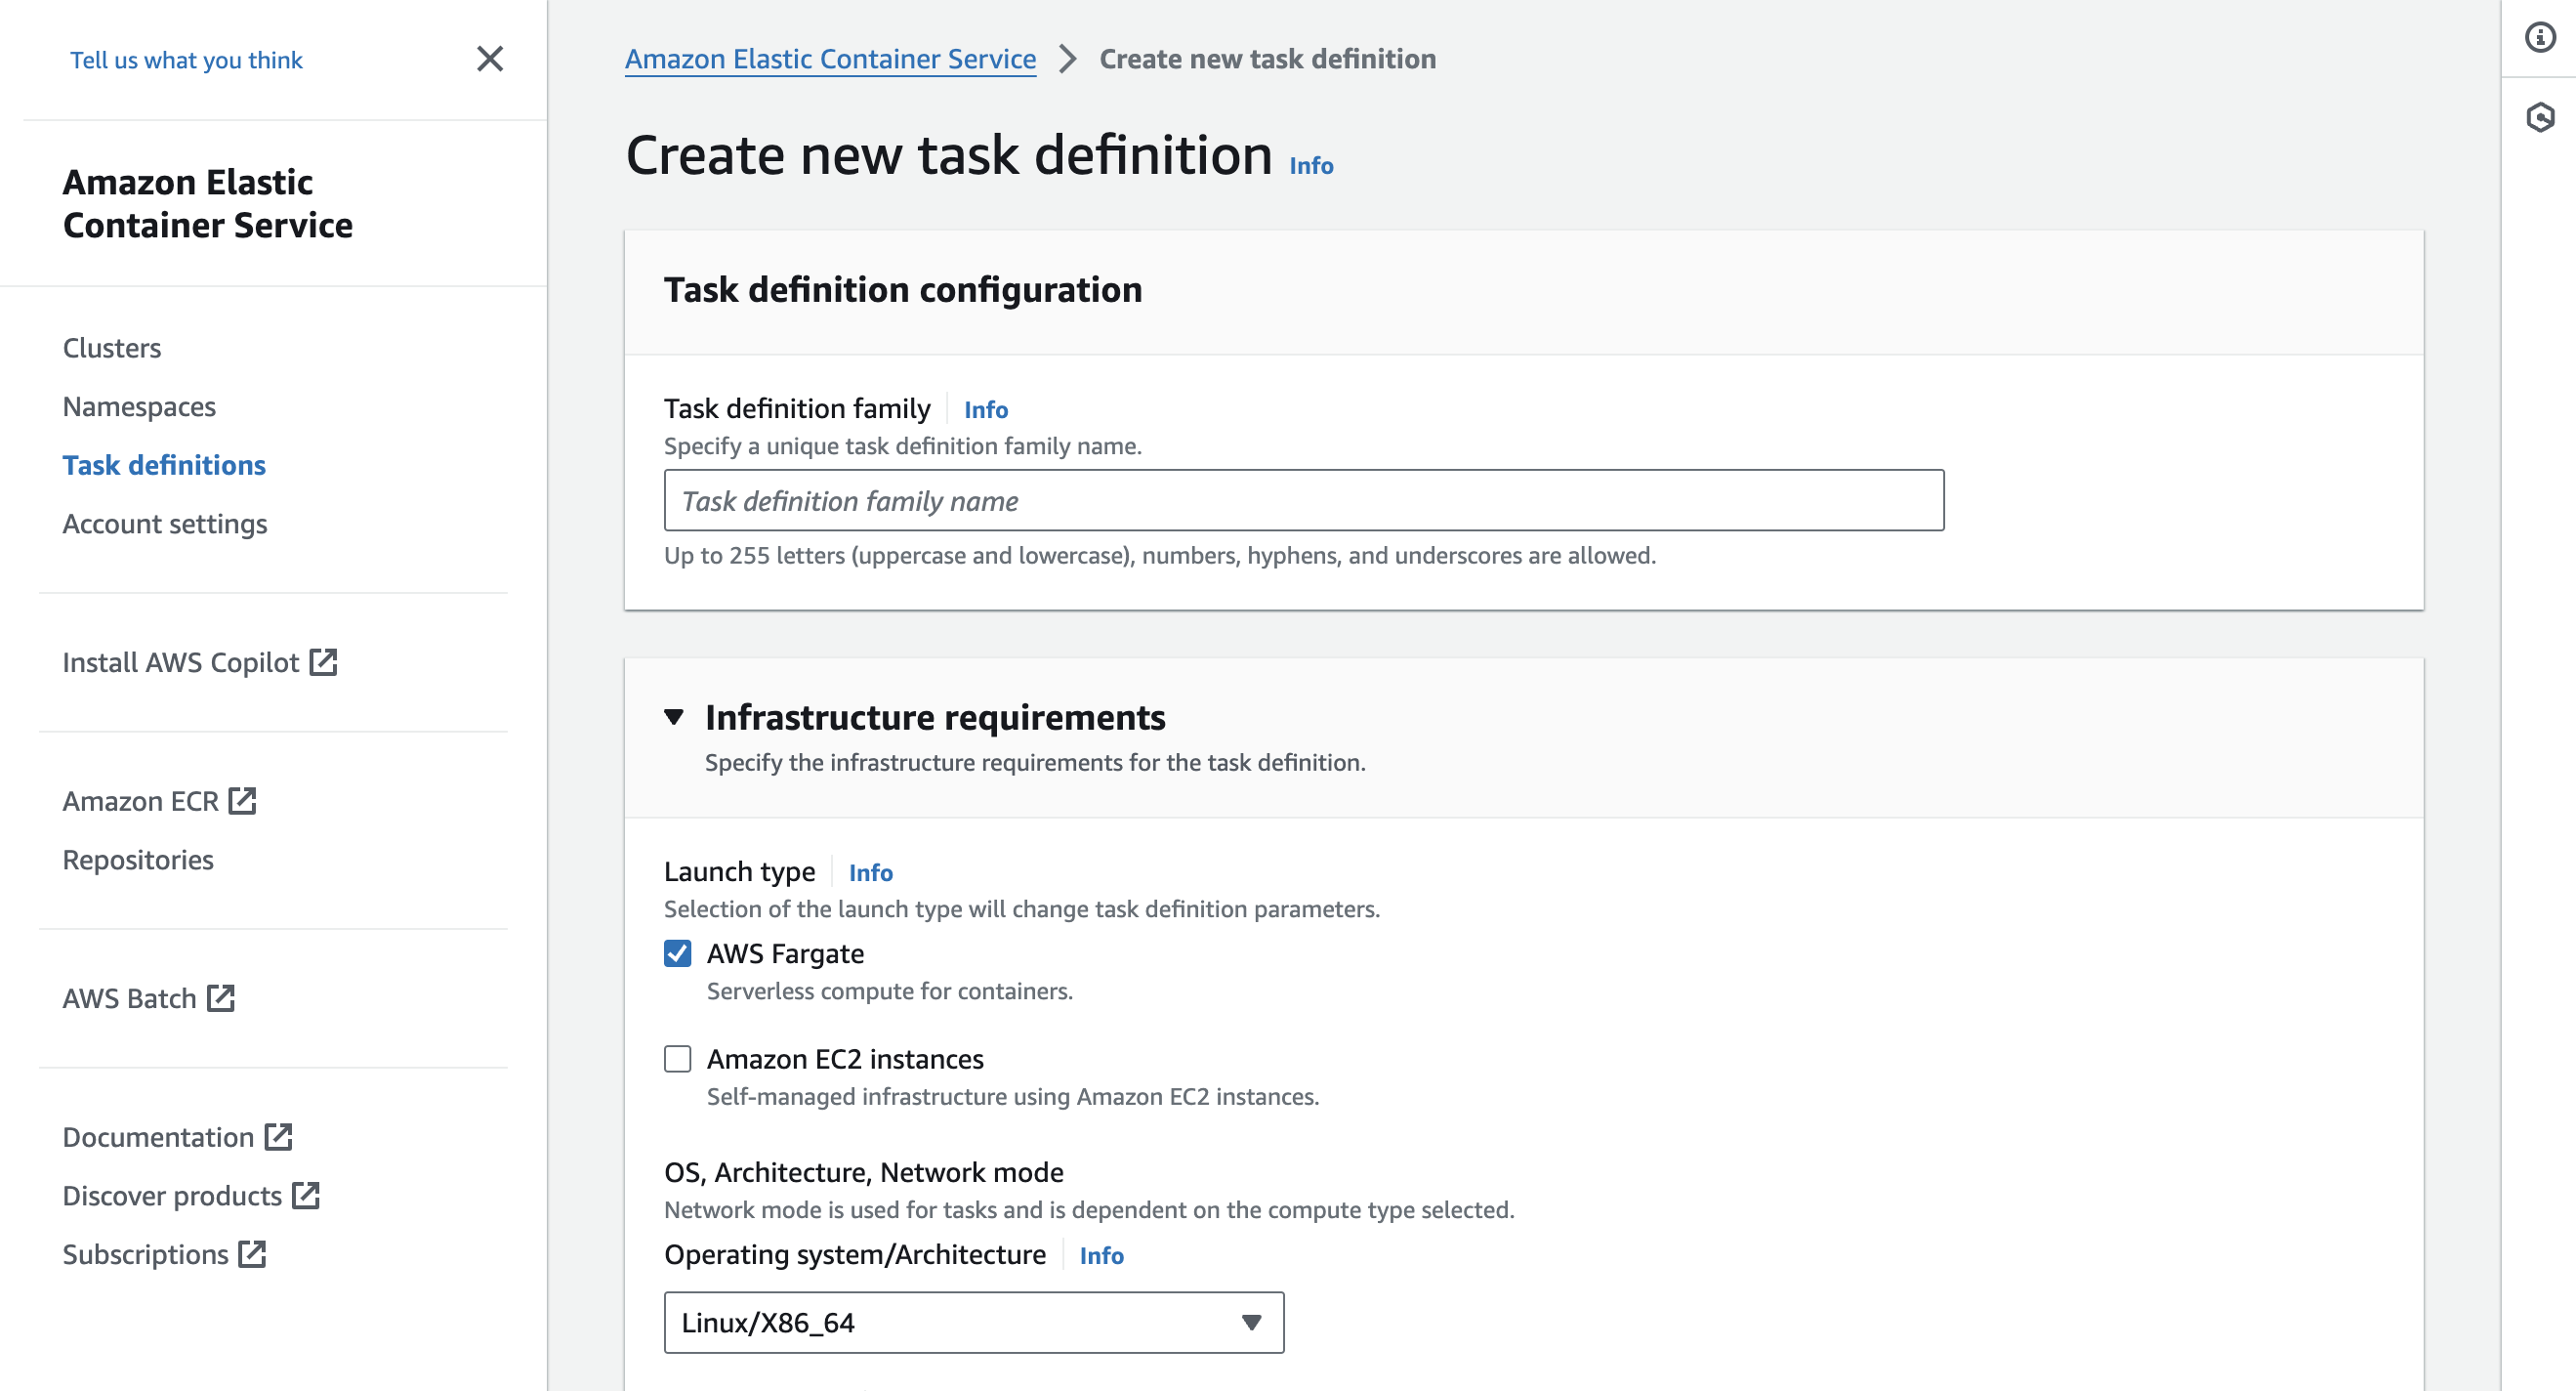Open Repositories in the sidebar
The image size is (2576, 1391).
138,860
